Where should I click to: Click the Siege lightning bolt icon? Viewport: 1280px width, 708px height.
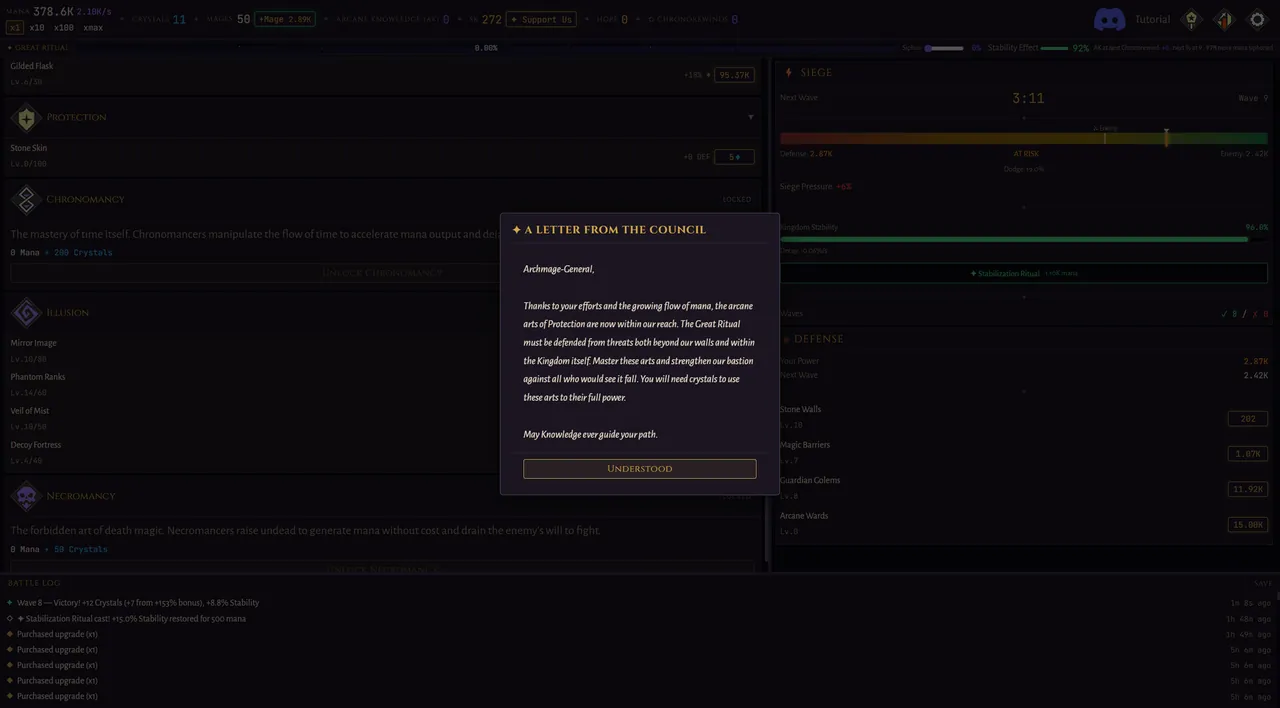(x=788, y=72)
